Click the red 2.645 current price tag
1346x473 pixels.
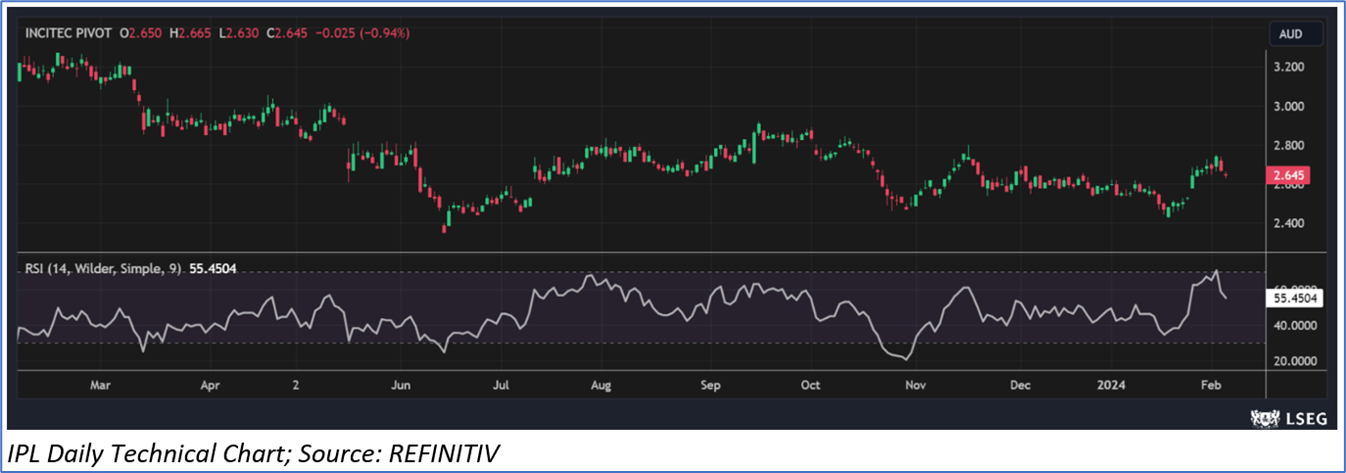1291,176
